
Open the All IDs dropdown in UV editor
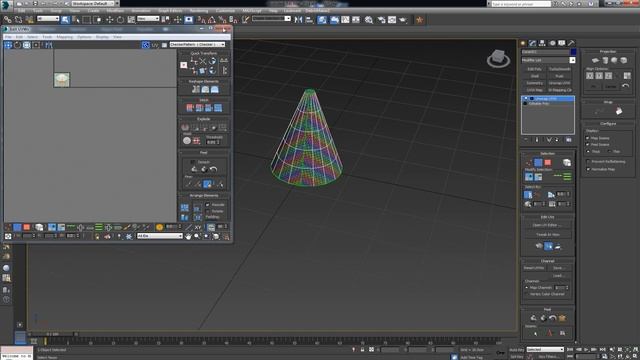[x=160, y=236]
